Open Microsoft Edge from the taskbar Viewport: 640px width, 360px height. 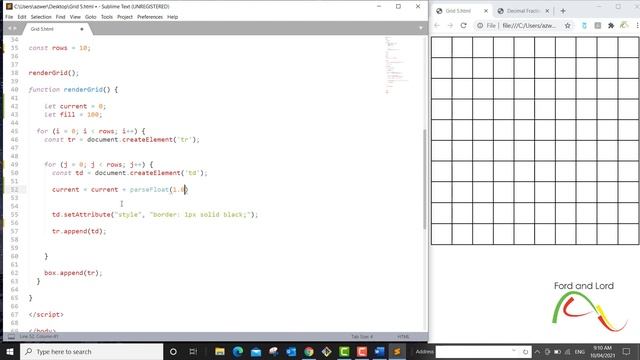point(238,351)
